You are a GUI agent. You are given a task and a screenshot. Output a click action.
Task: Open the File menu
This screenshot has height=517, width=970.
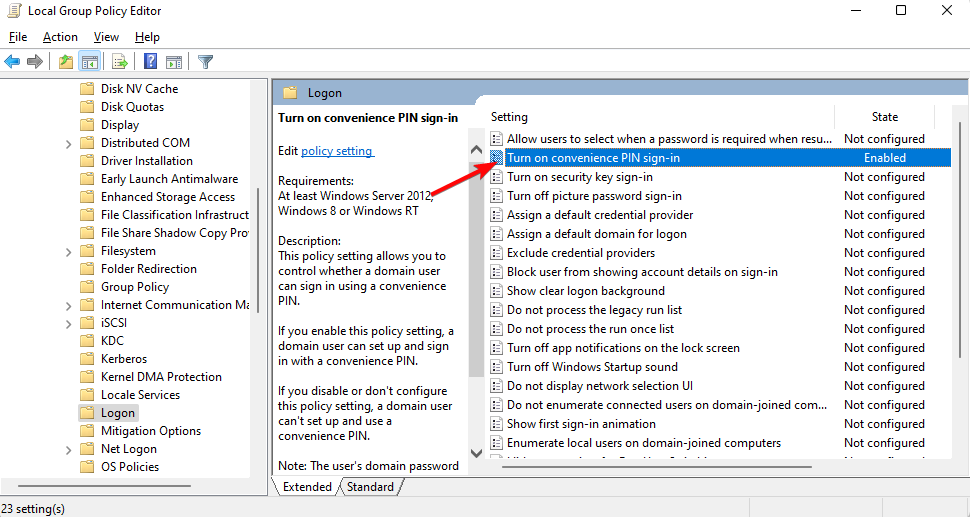(18, 37)
